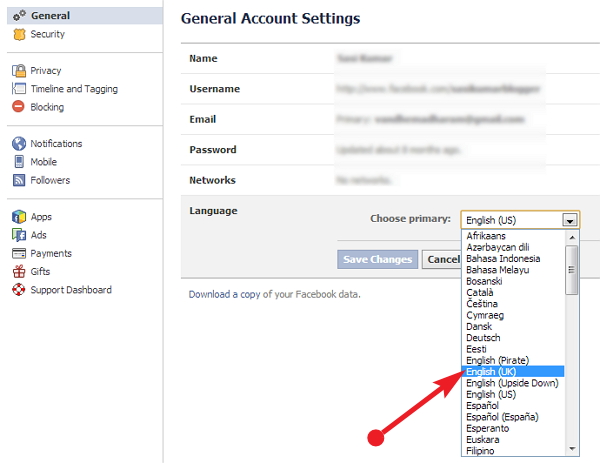Open Payments settings
The image size is (600, 463).
point(51,253)
